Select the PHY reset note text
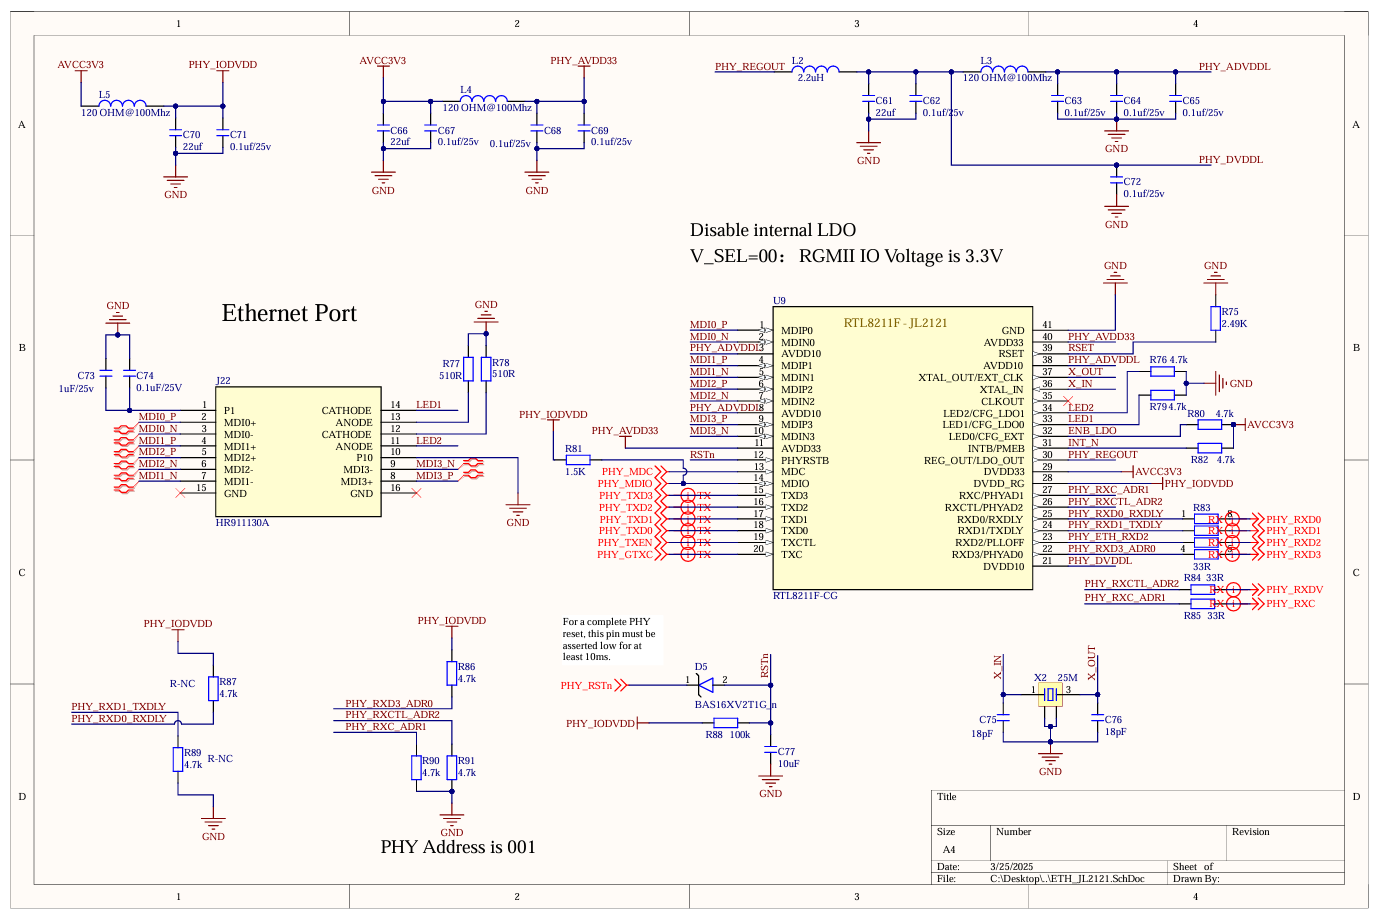 click(x=609, y=639)
